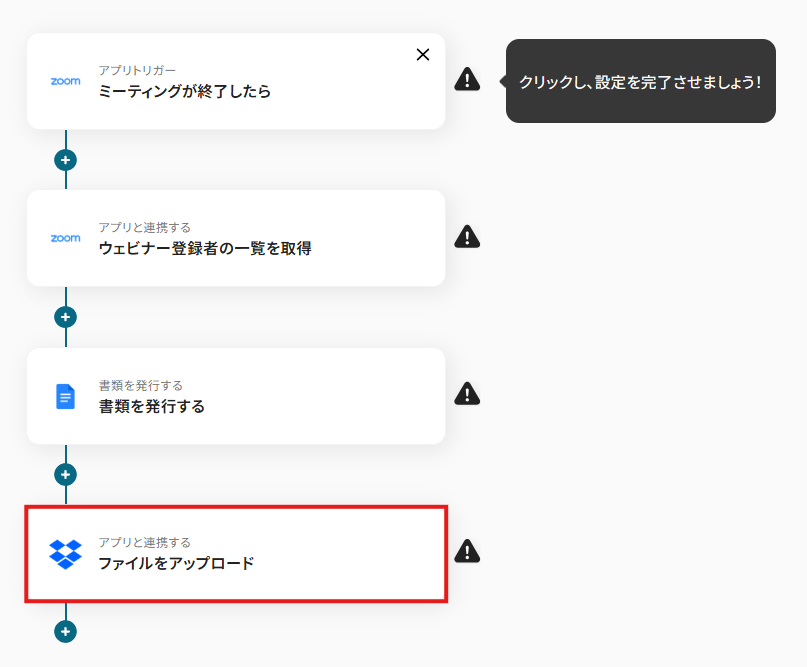
Task: Click アプリと連携する label on the Zoom card
Action: coord(145,227)
